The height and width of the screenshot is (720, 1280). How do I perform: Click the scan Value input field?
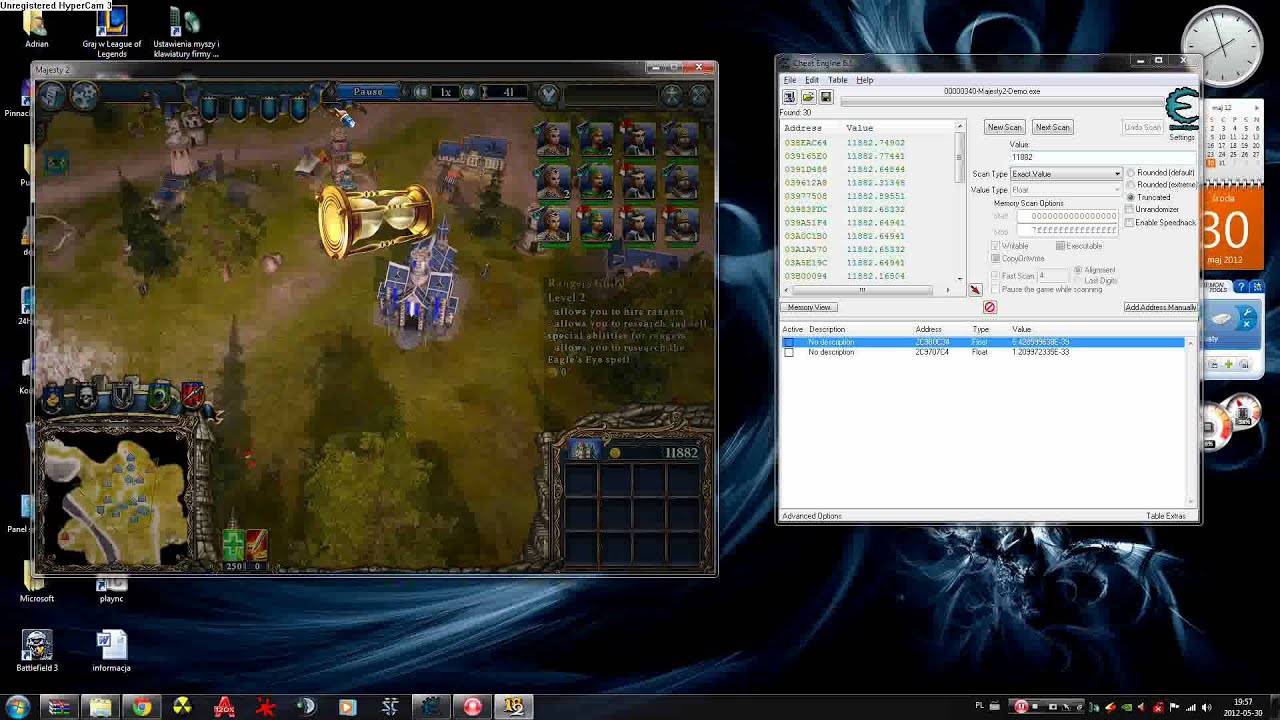pos(1102,157)
